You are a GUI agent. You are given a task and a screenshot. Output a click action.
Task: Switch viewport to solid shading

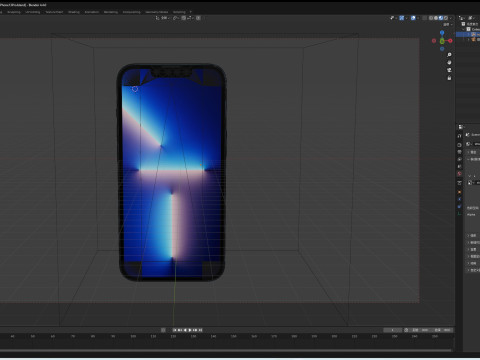[x=436, y=18]
